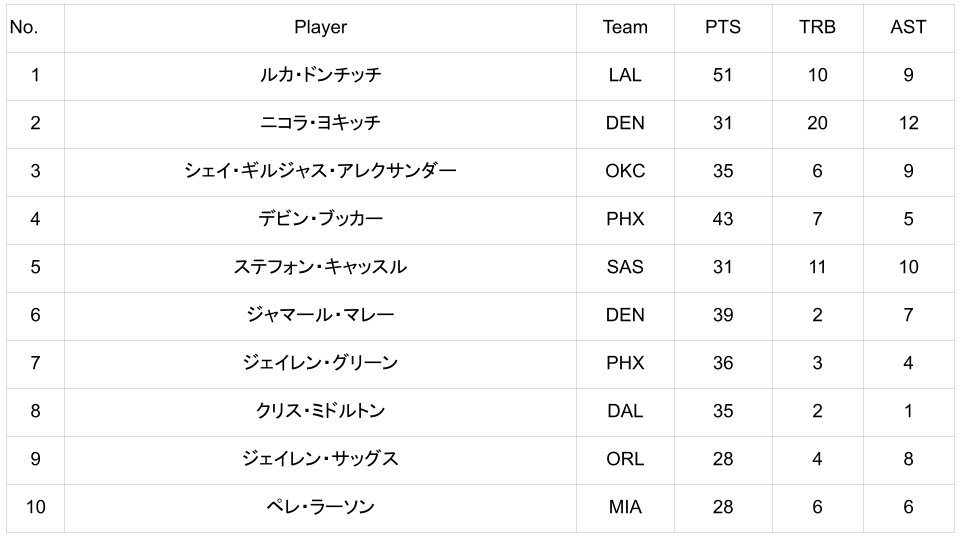Select the デビン・ブッカー player cell
Viewport: 960px width, 540px height.
click(320, 219)
